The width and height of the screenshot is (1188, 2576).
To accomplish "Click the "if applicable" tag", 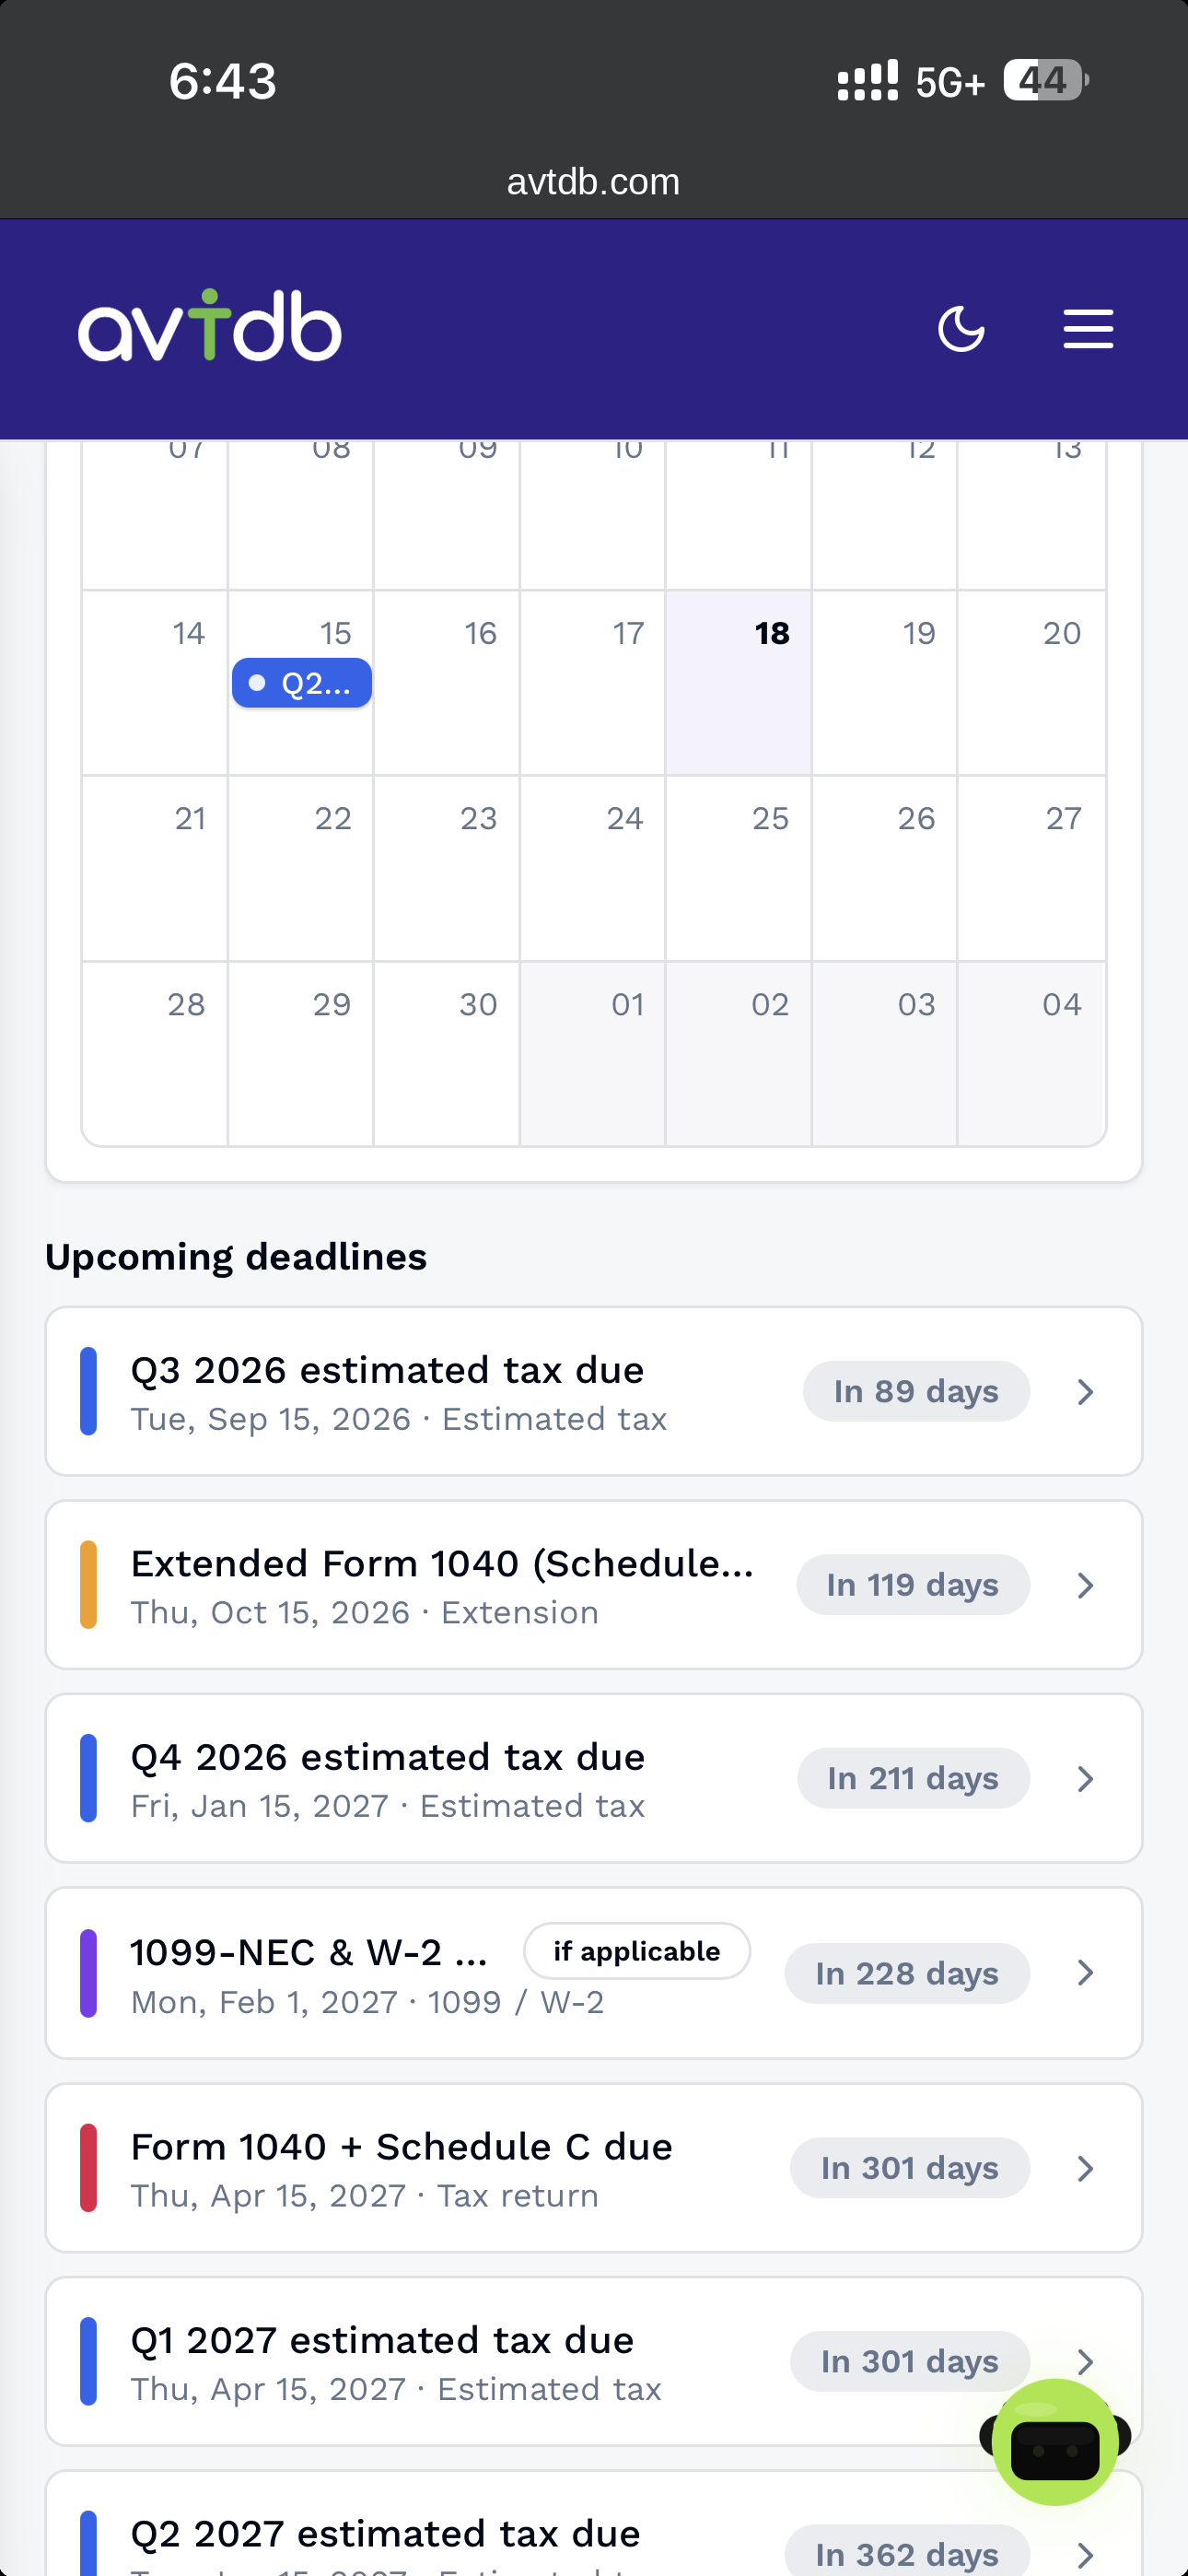I will coord(637,1951).
